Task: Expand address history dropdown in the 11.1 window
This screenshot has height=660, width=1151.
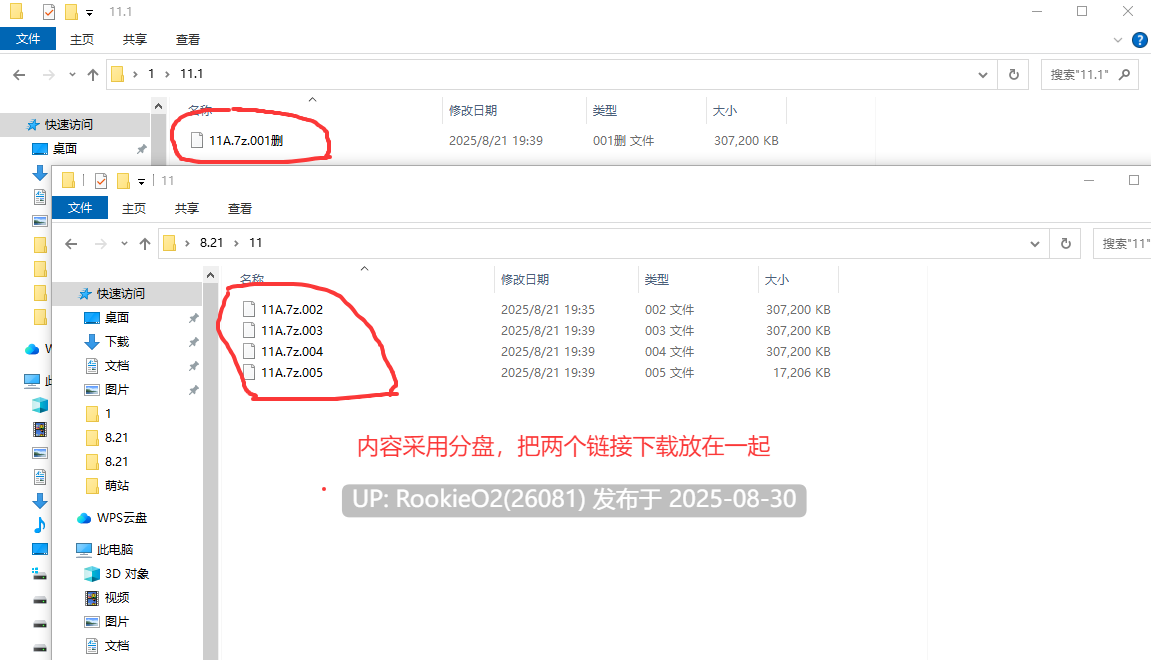Action: point(983,75)
